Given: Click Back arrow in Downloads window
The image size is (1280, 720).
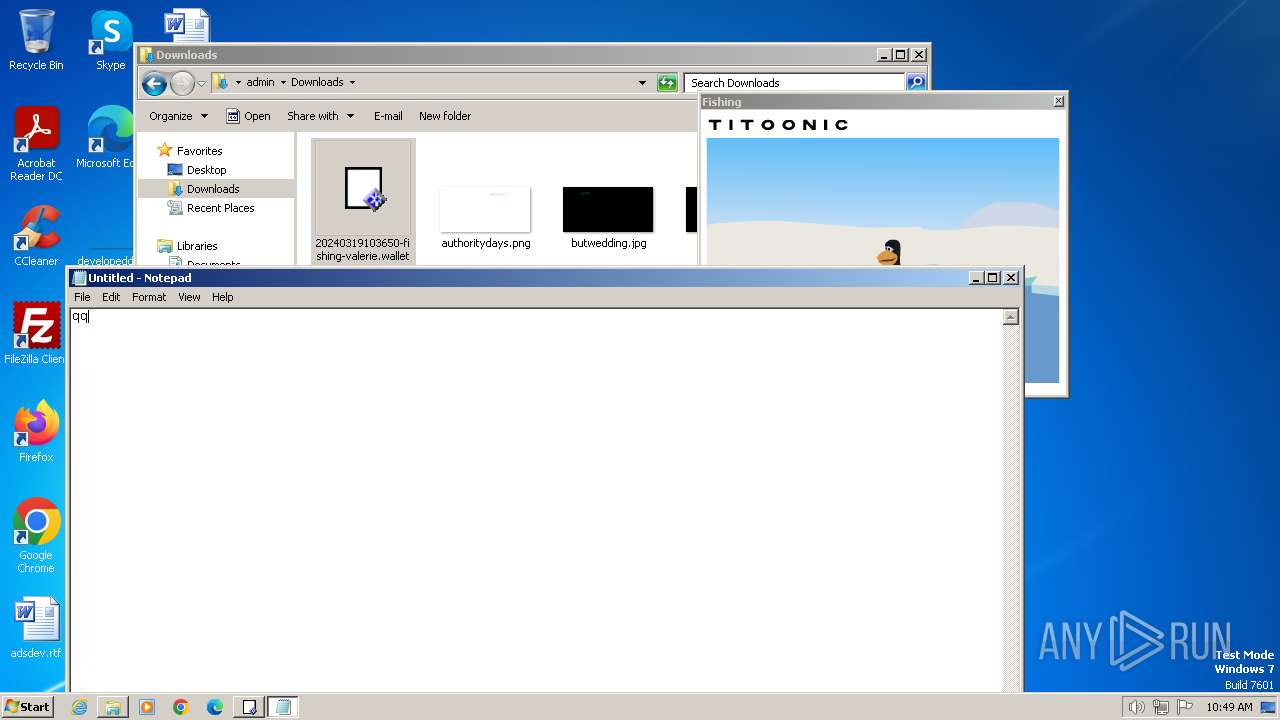Looking at the screenshot, I should [154, 83].
